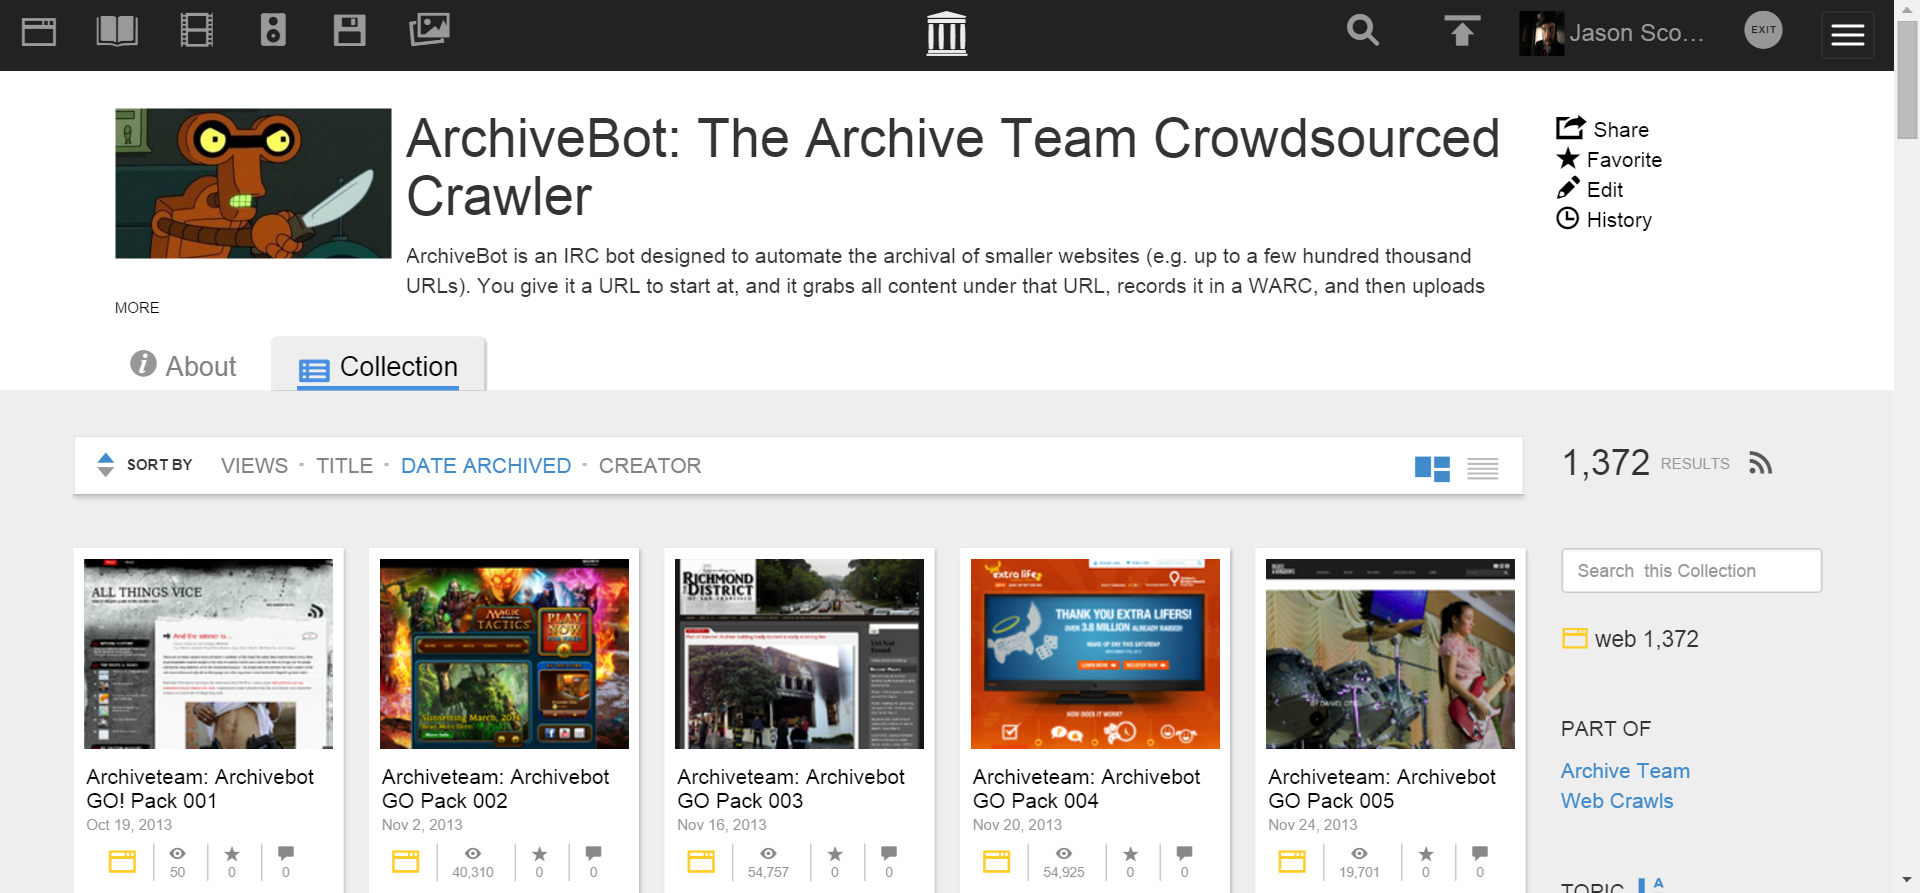
Task: Switch to the About tab
Action: tap(184, 366)
